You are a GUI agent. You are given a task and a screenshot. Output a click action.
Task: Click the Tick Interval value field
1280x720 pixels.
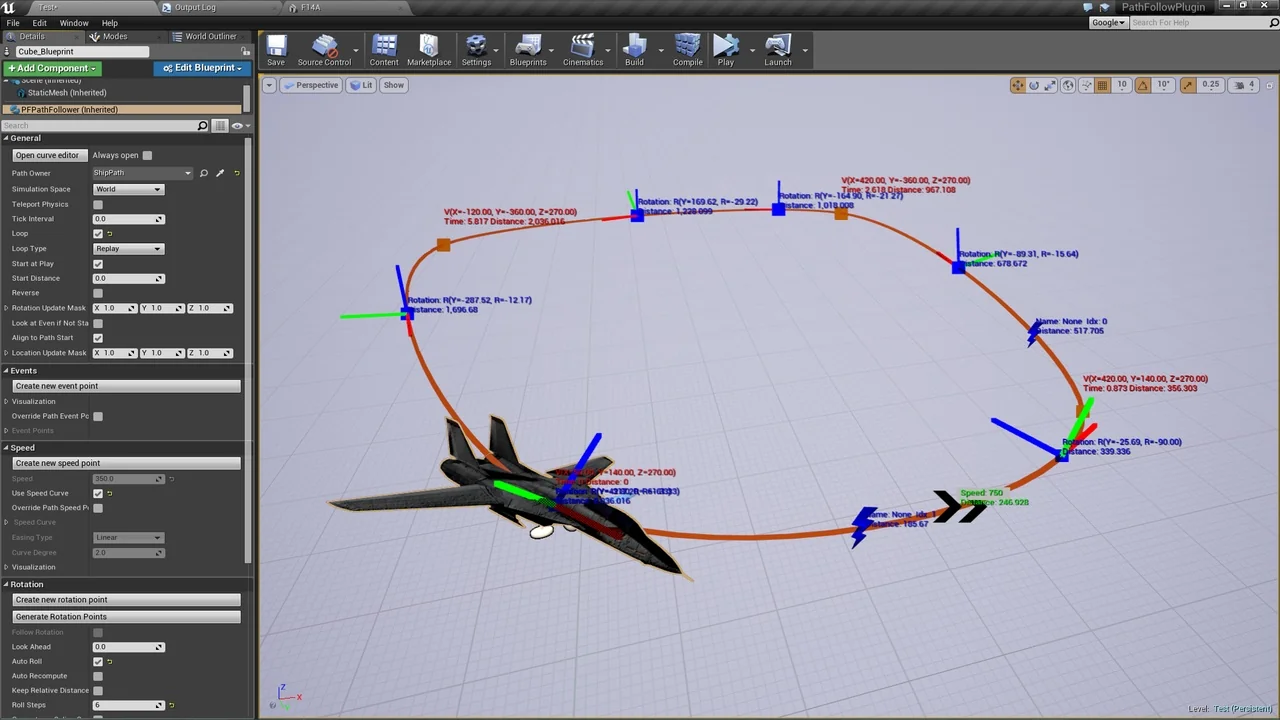(124, 219)
